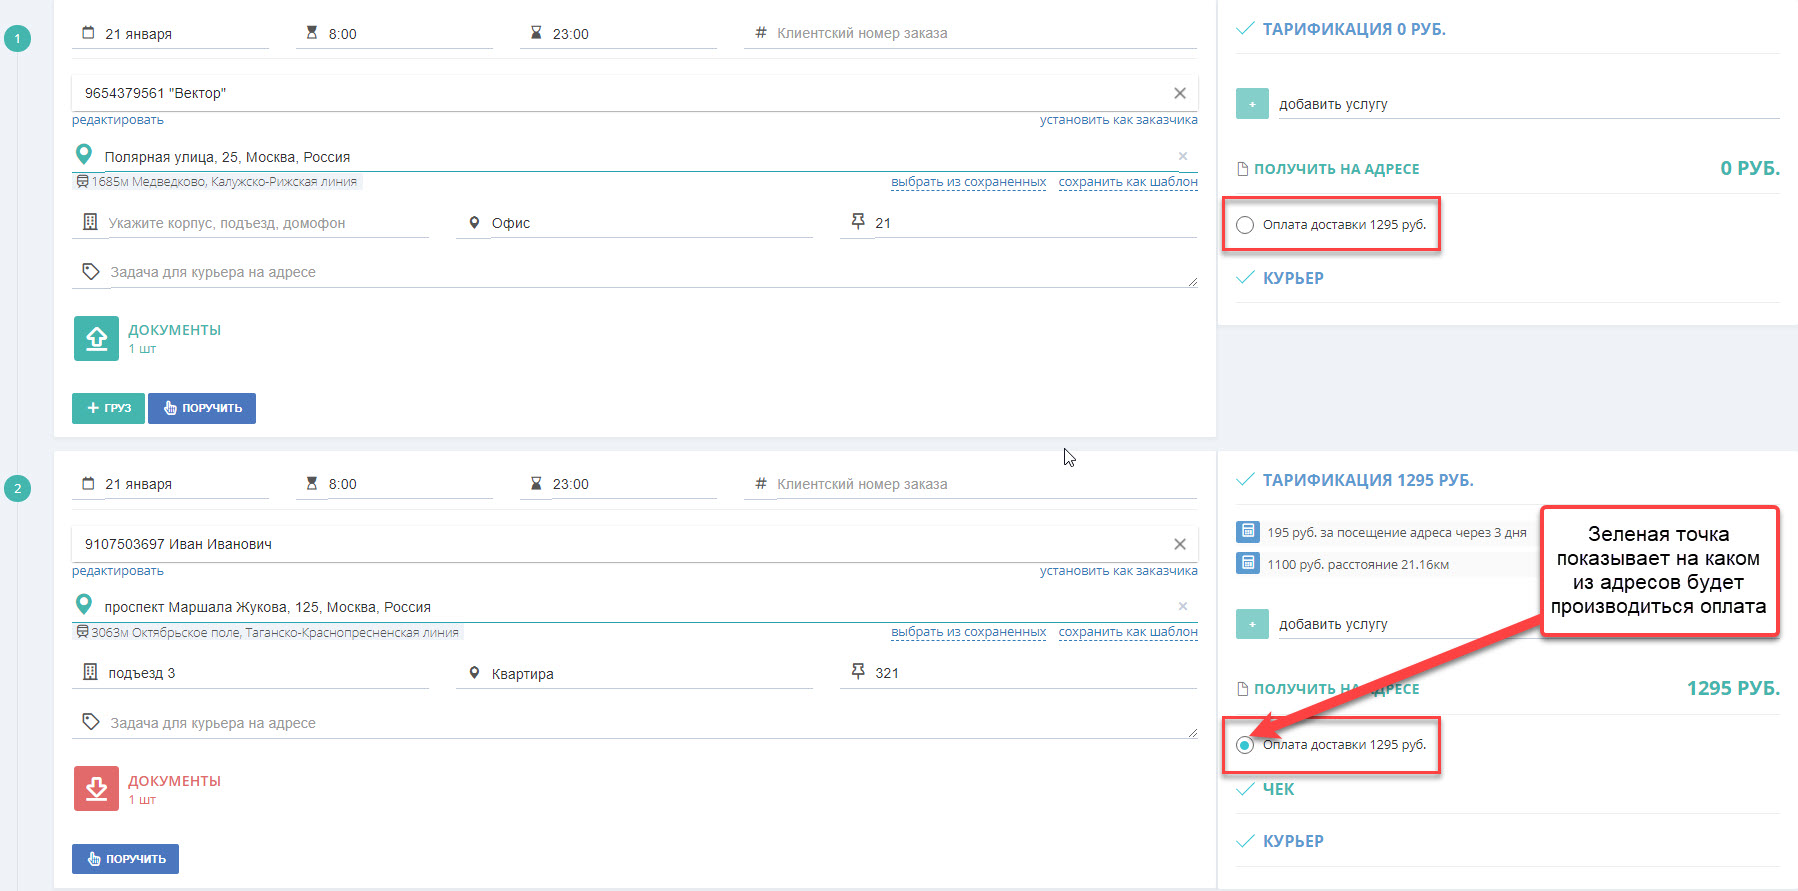The width and height of the screenshot is (1798, 891).
Task: Click the hourglass icon next to 8:00 in order 2
Action: pyautogui.click(x=312, y=484)
